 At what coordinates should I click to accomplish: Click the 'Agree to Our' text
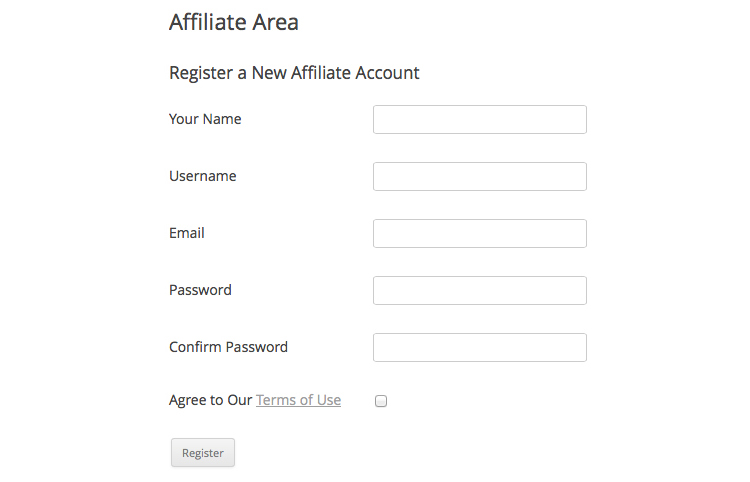210,400
